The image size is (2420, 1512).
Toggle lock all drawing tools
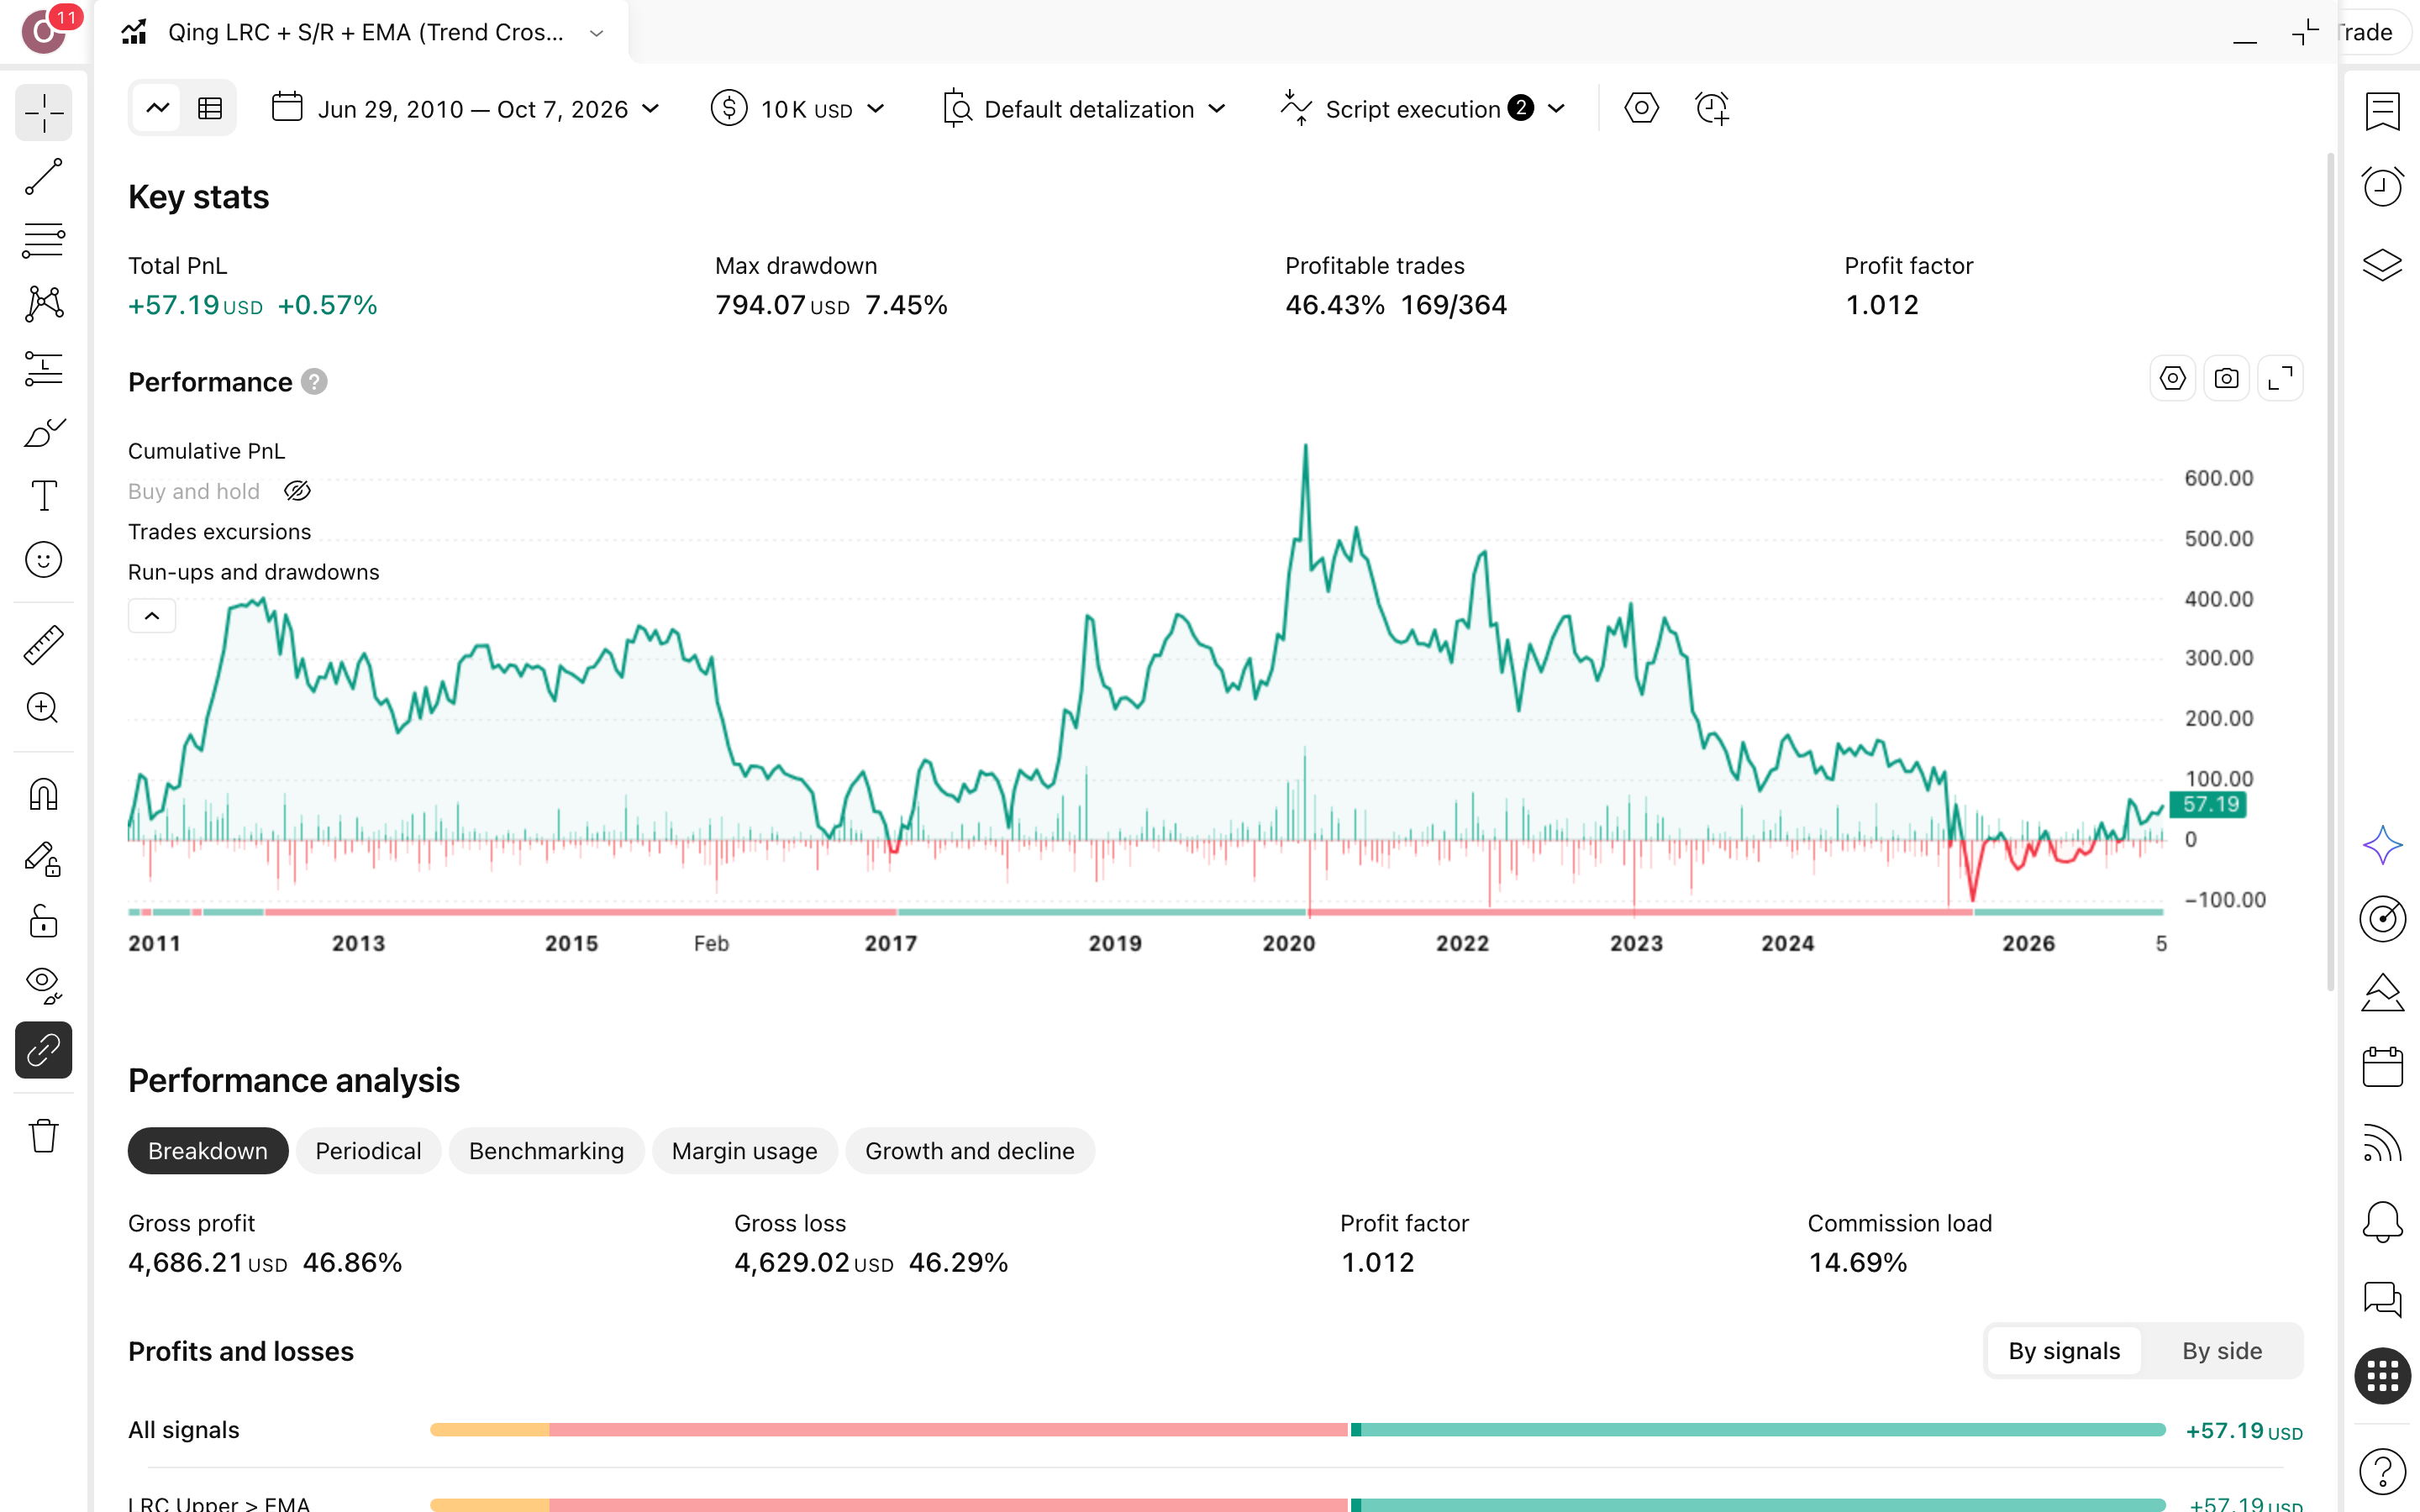(44, 922)
